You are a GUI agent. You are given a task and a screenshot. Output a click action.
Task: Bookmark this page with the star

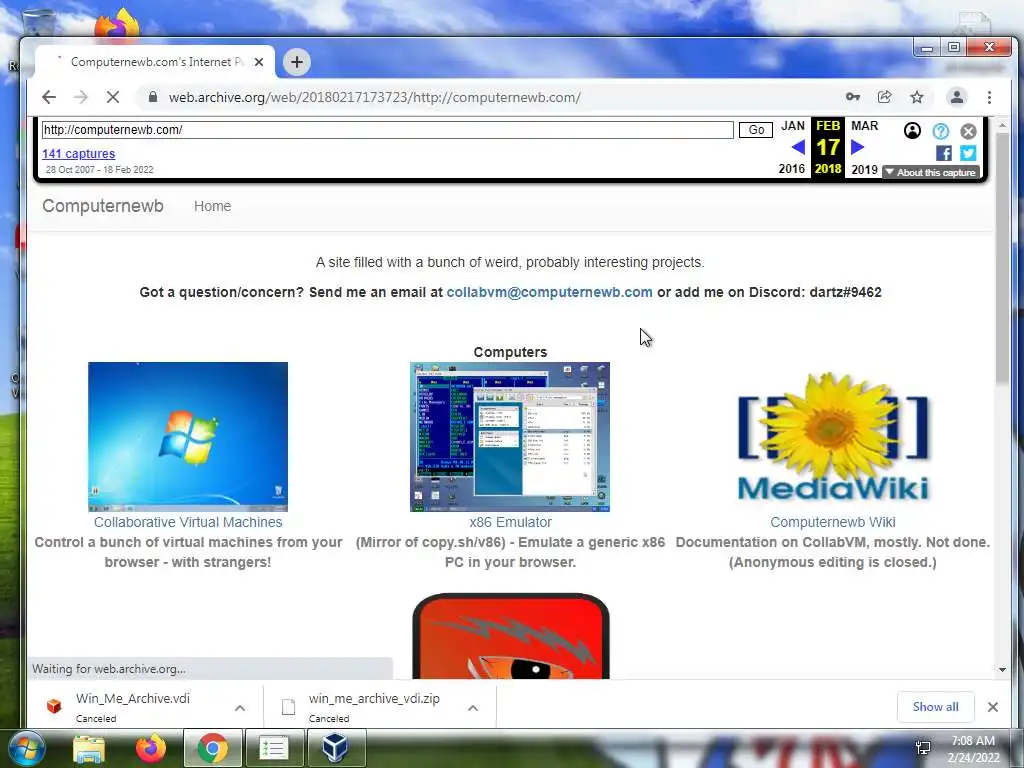(917, 97)
